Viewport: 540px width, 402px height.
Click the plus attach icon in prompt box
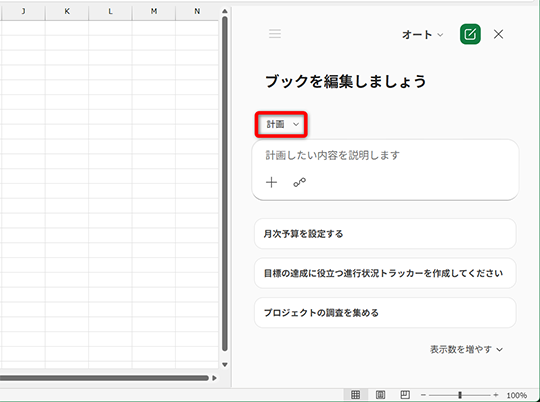271,182
